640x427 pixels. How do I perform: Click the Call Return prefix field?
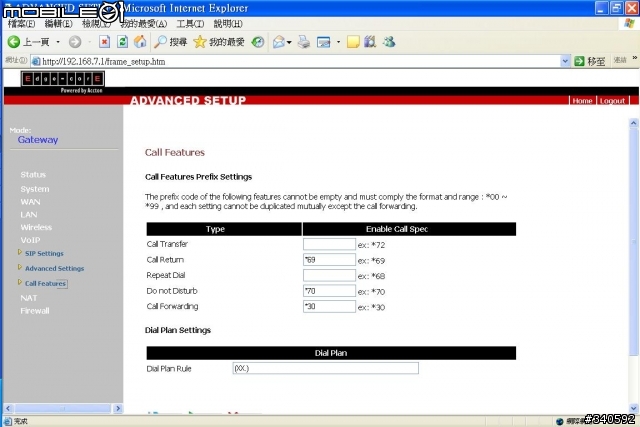[329, 260]
